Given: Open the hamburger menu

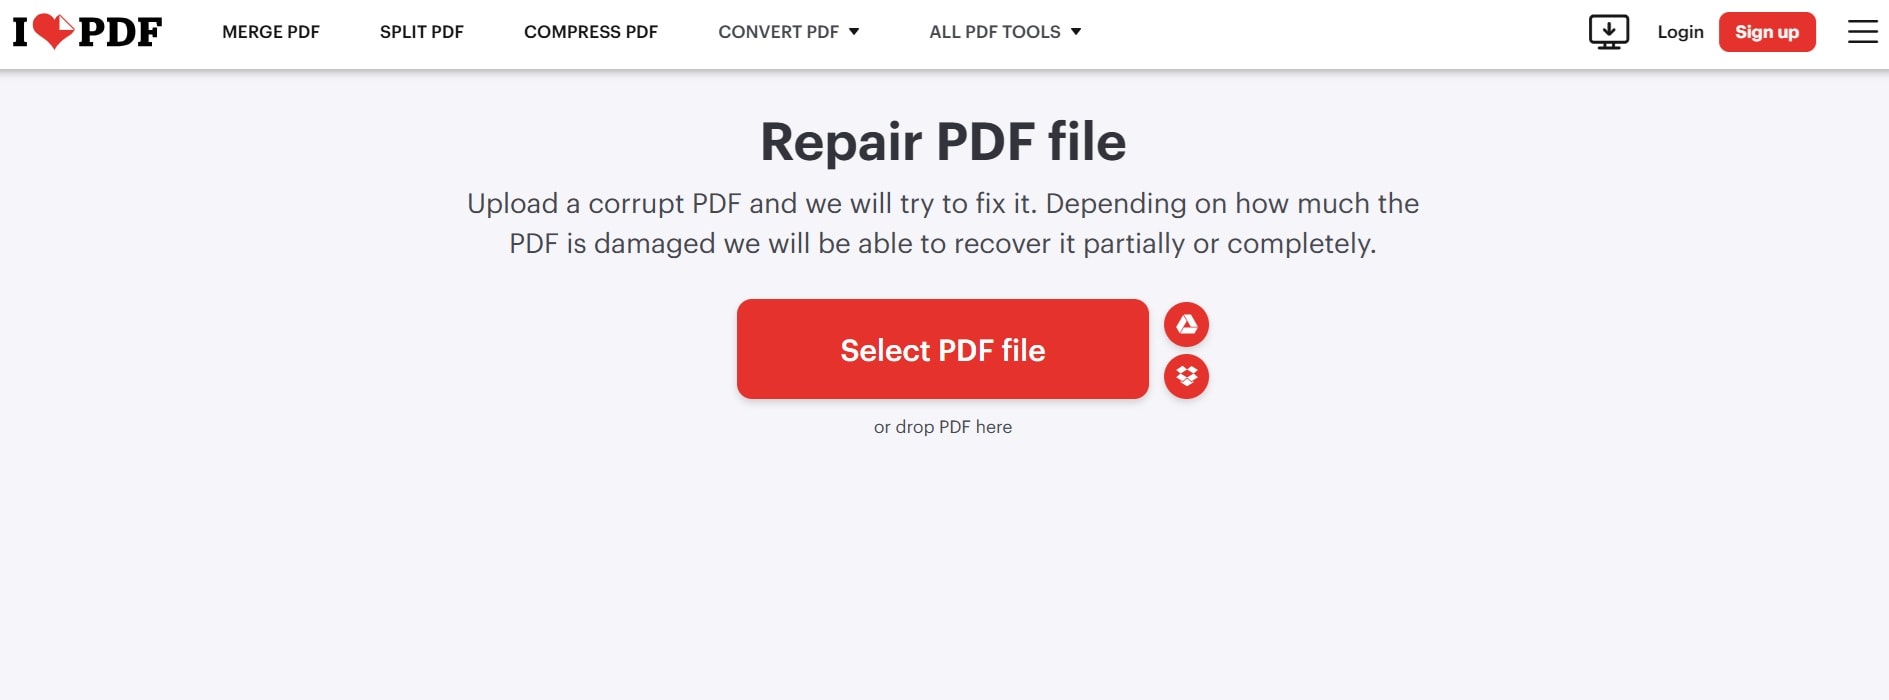Looking at the screenshot, I should (1862, 32).
